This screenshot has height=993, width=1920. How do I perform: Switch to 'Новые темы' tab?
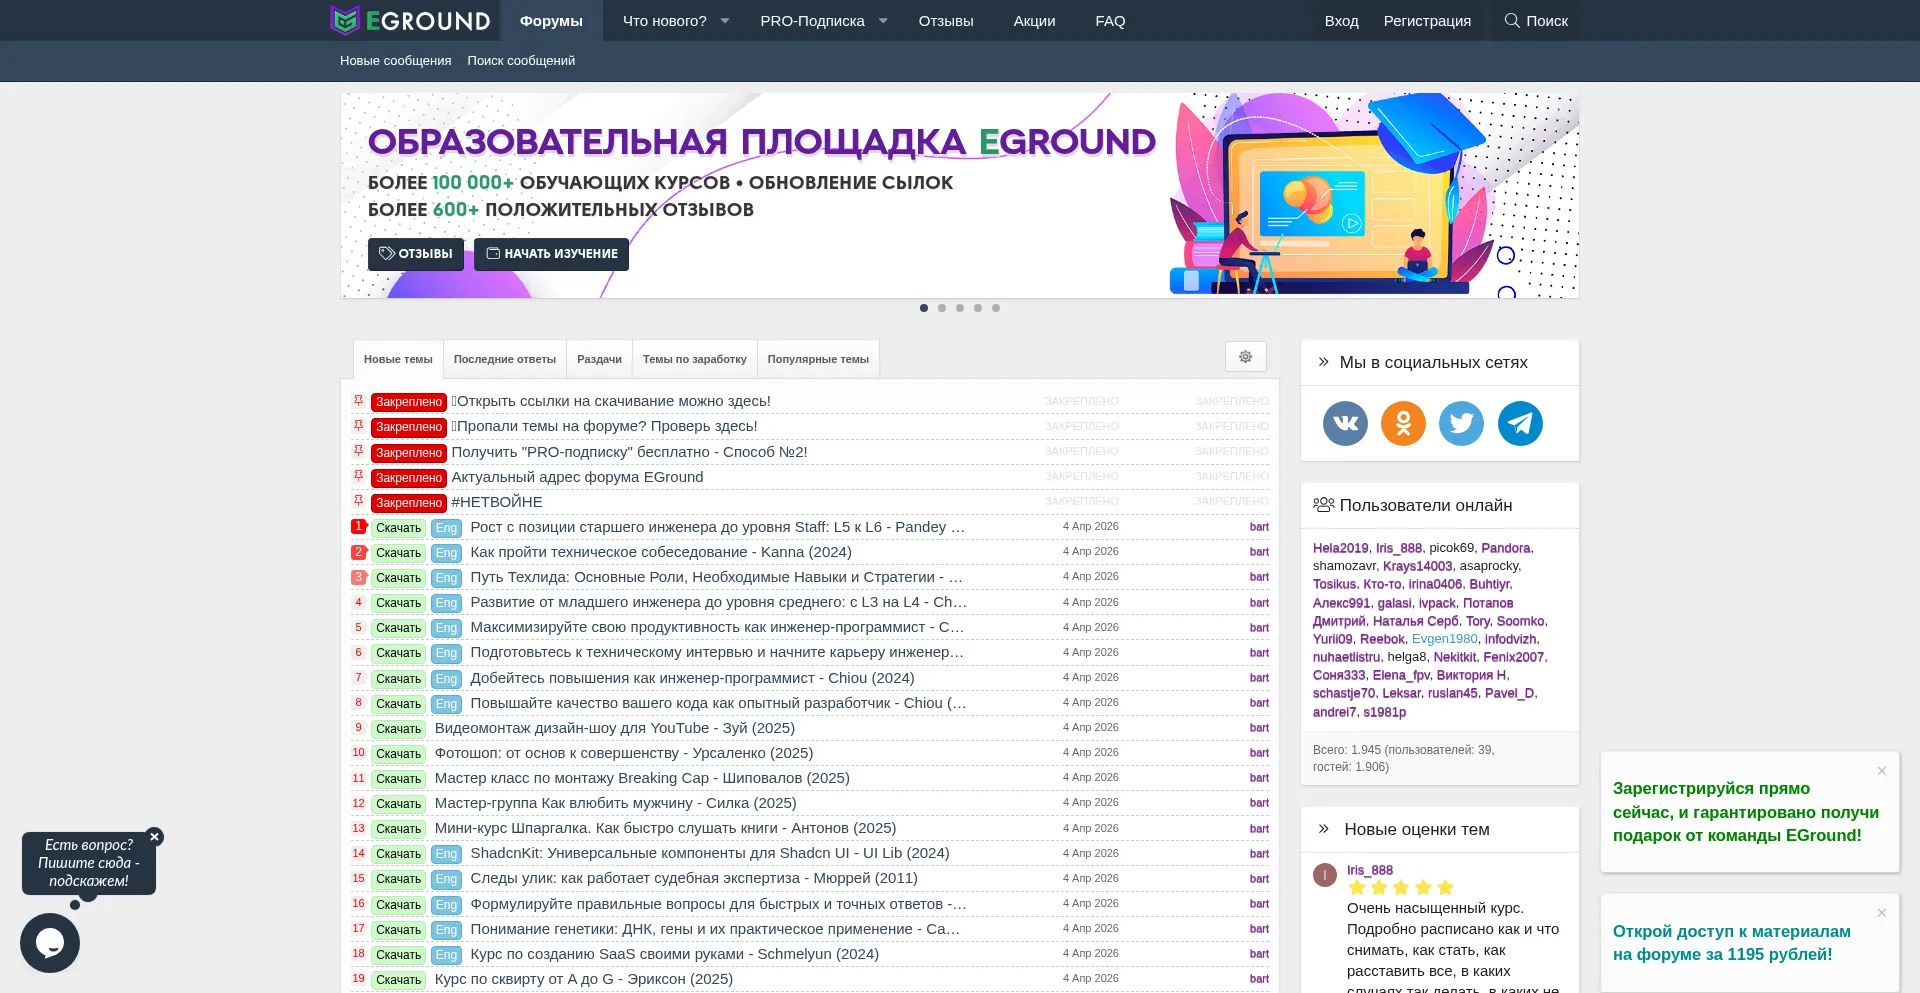click(398, 359)
